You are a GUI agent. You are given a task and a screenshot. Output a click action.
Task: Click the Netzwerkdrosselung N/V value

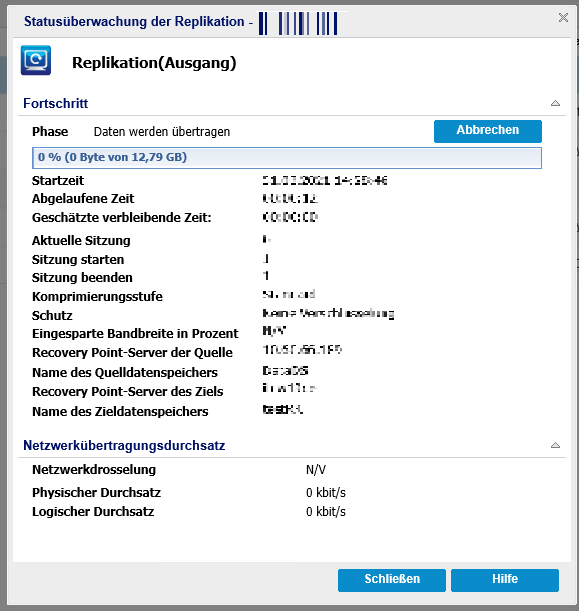pos(316,470)
